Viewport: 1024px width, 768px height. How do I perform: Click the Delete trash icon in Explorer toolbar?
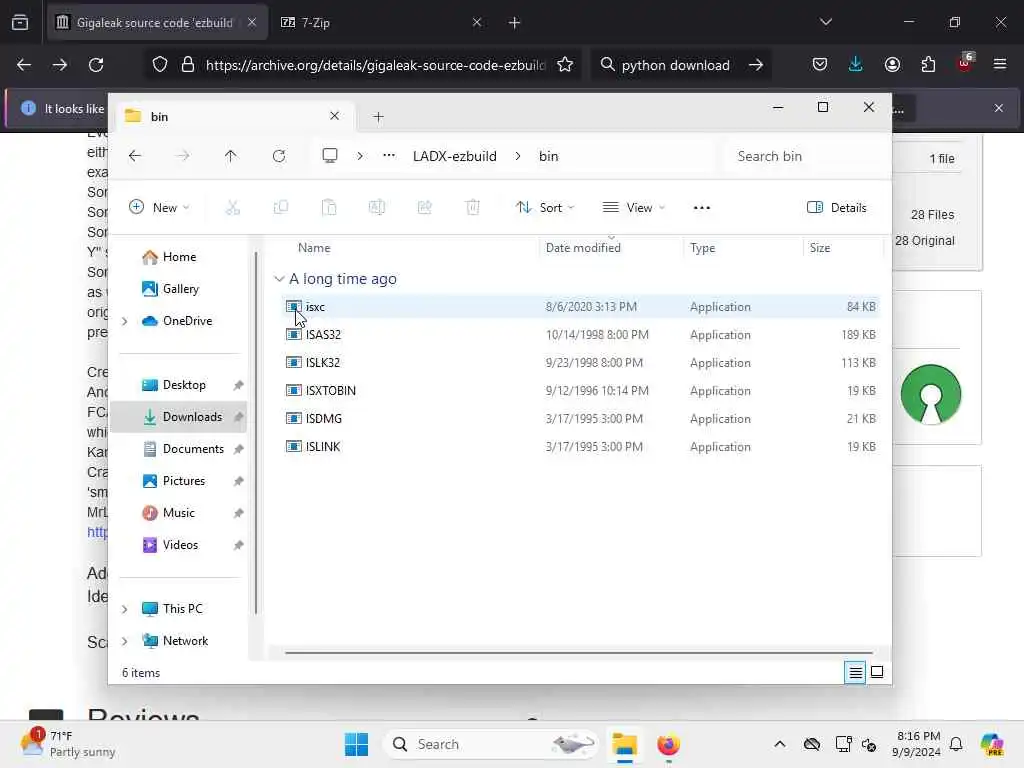[473, 208]
